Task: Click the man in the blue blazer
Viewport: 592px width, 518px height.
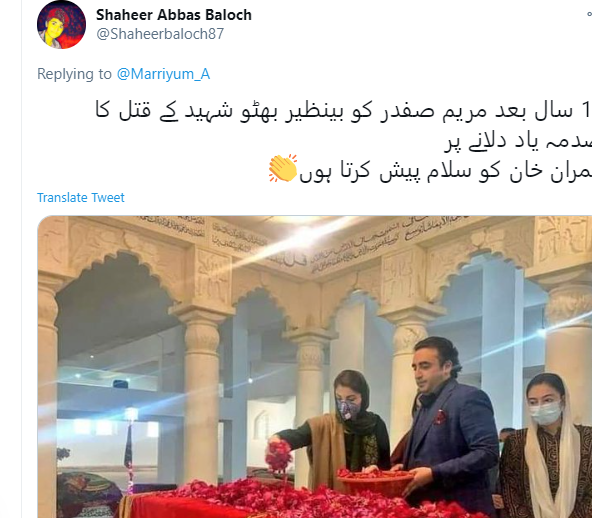Action: 449,427
